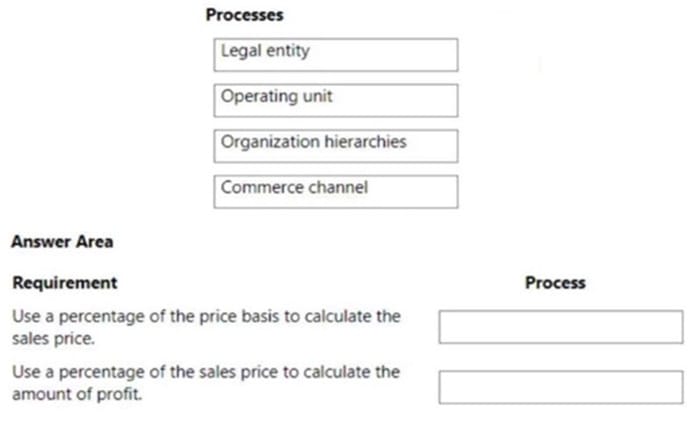The image size is (700, 429).
Task: Select the Commerce channel process box
Action: [x=336, y=192]
